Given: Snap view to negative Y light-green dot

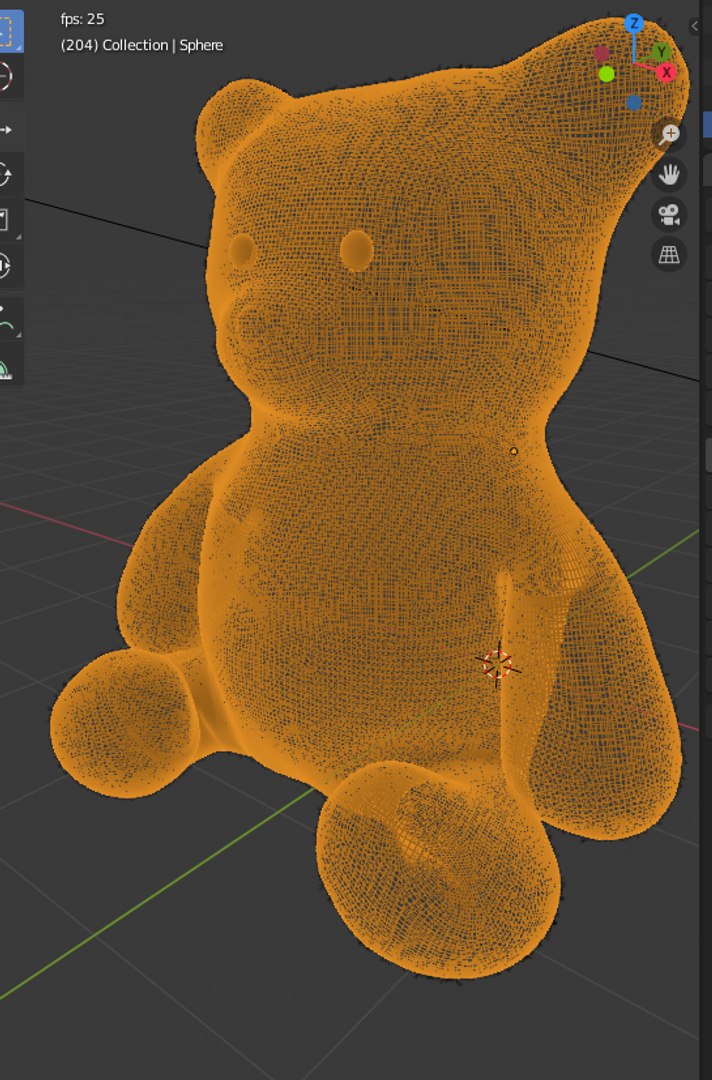Looking at the screenshot, I should tap(607, 74).
